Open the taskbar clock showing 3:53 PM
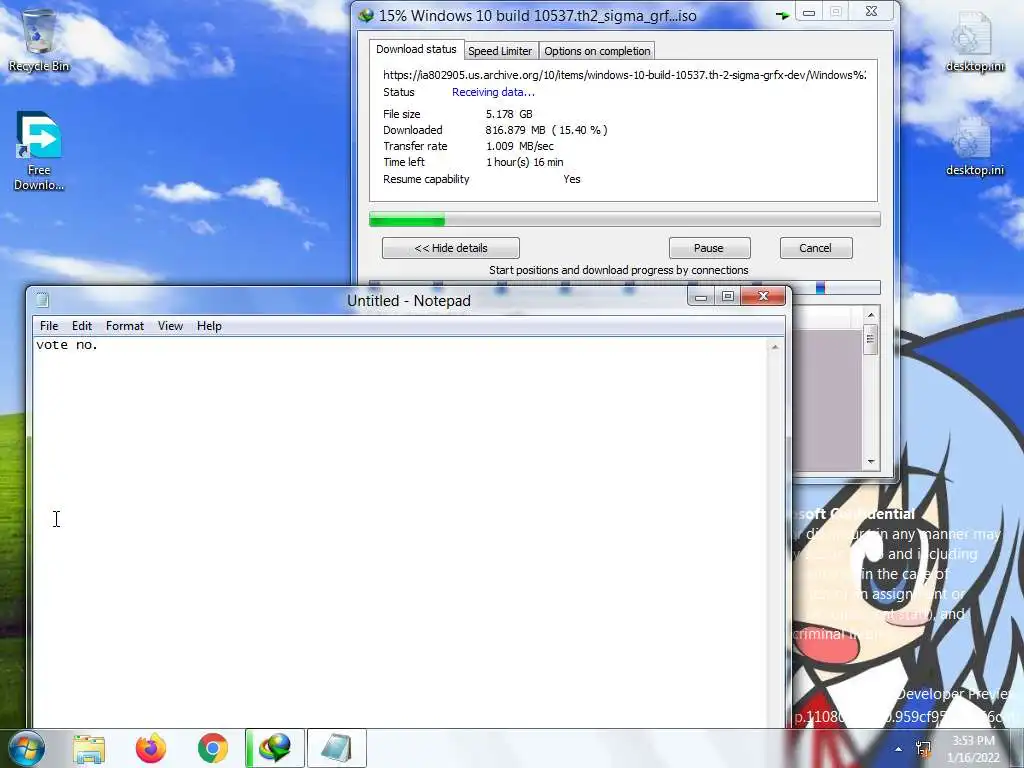The image size is (1024, 768). pyautogui.click(x=973, y=749)
